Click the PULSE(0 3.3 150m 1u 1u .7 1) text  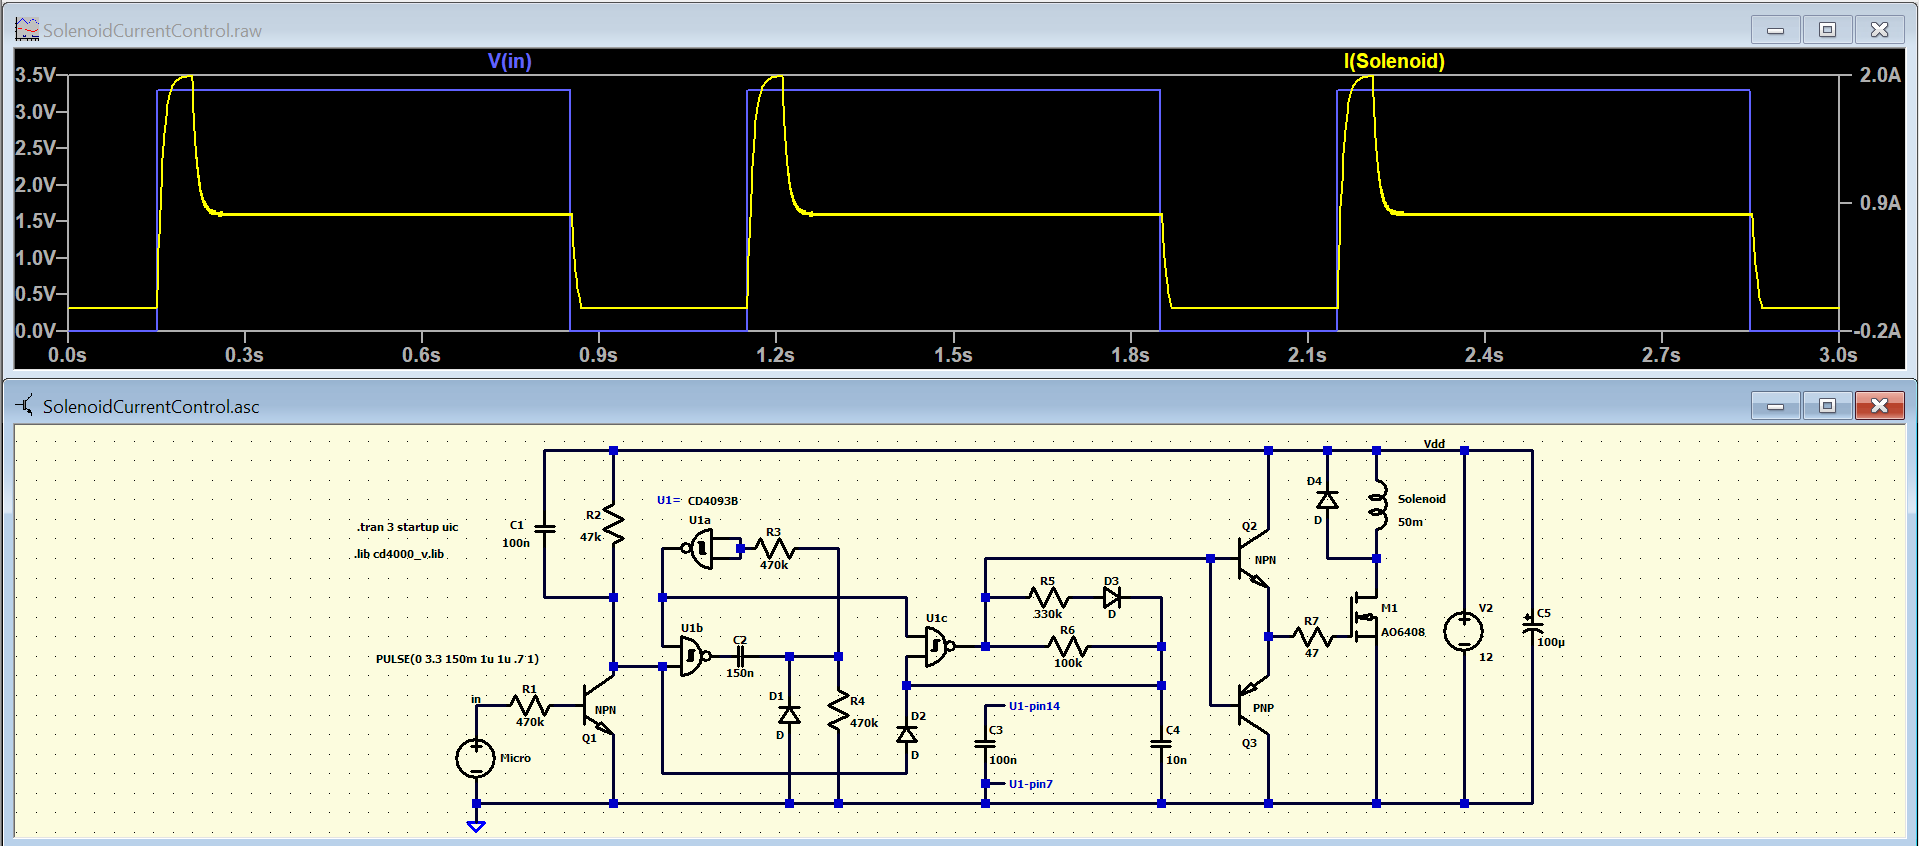click(x=457, y=659)
